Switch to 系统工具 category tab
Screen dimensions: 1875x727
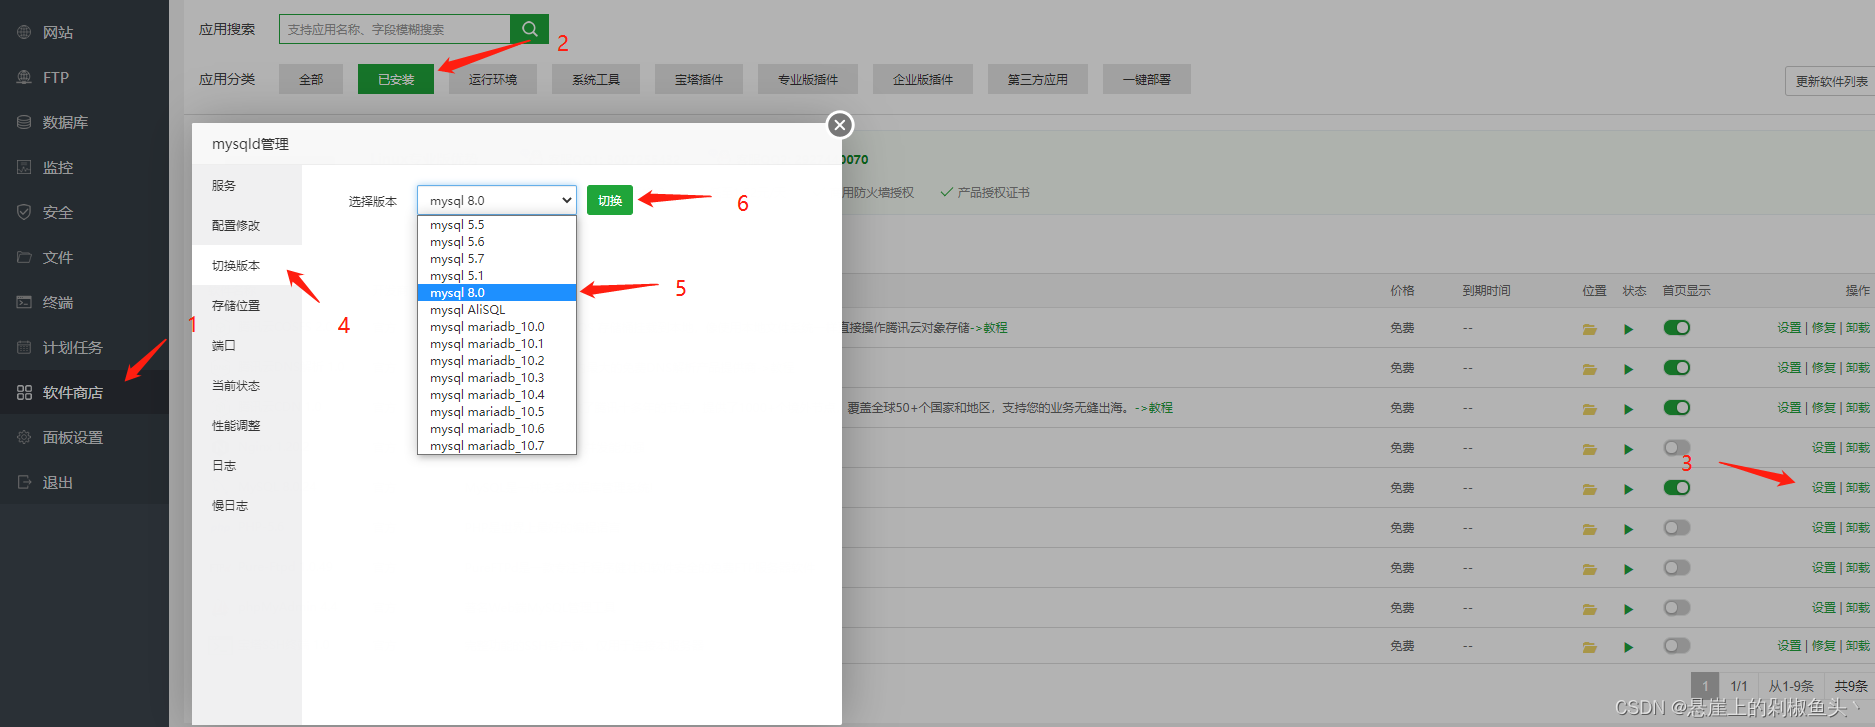pos(596,79)
